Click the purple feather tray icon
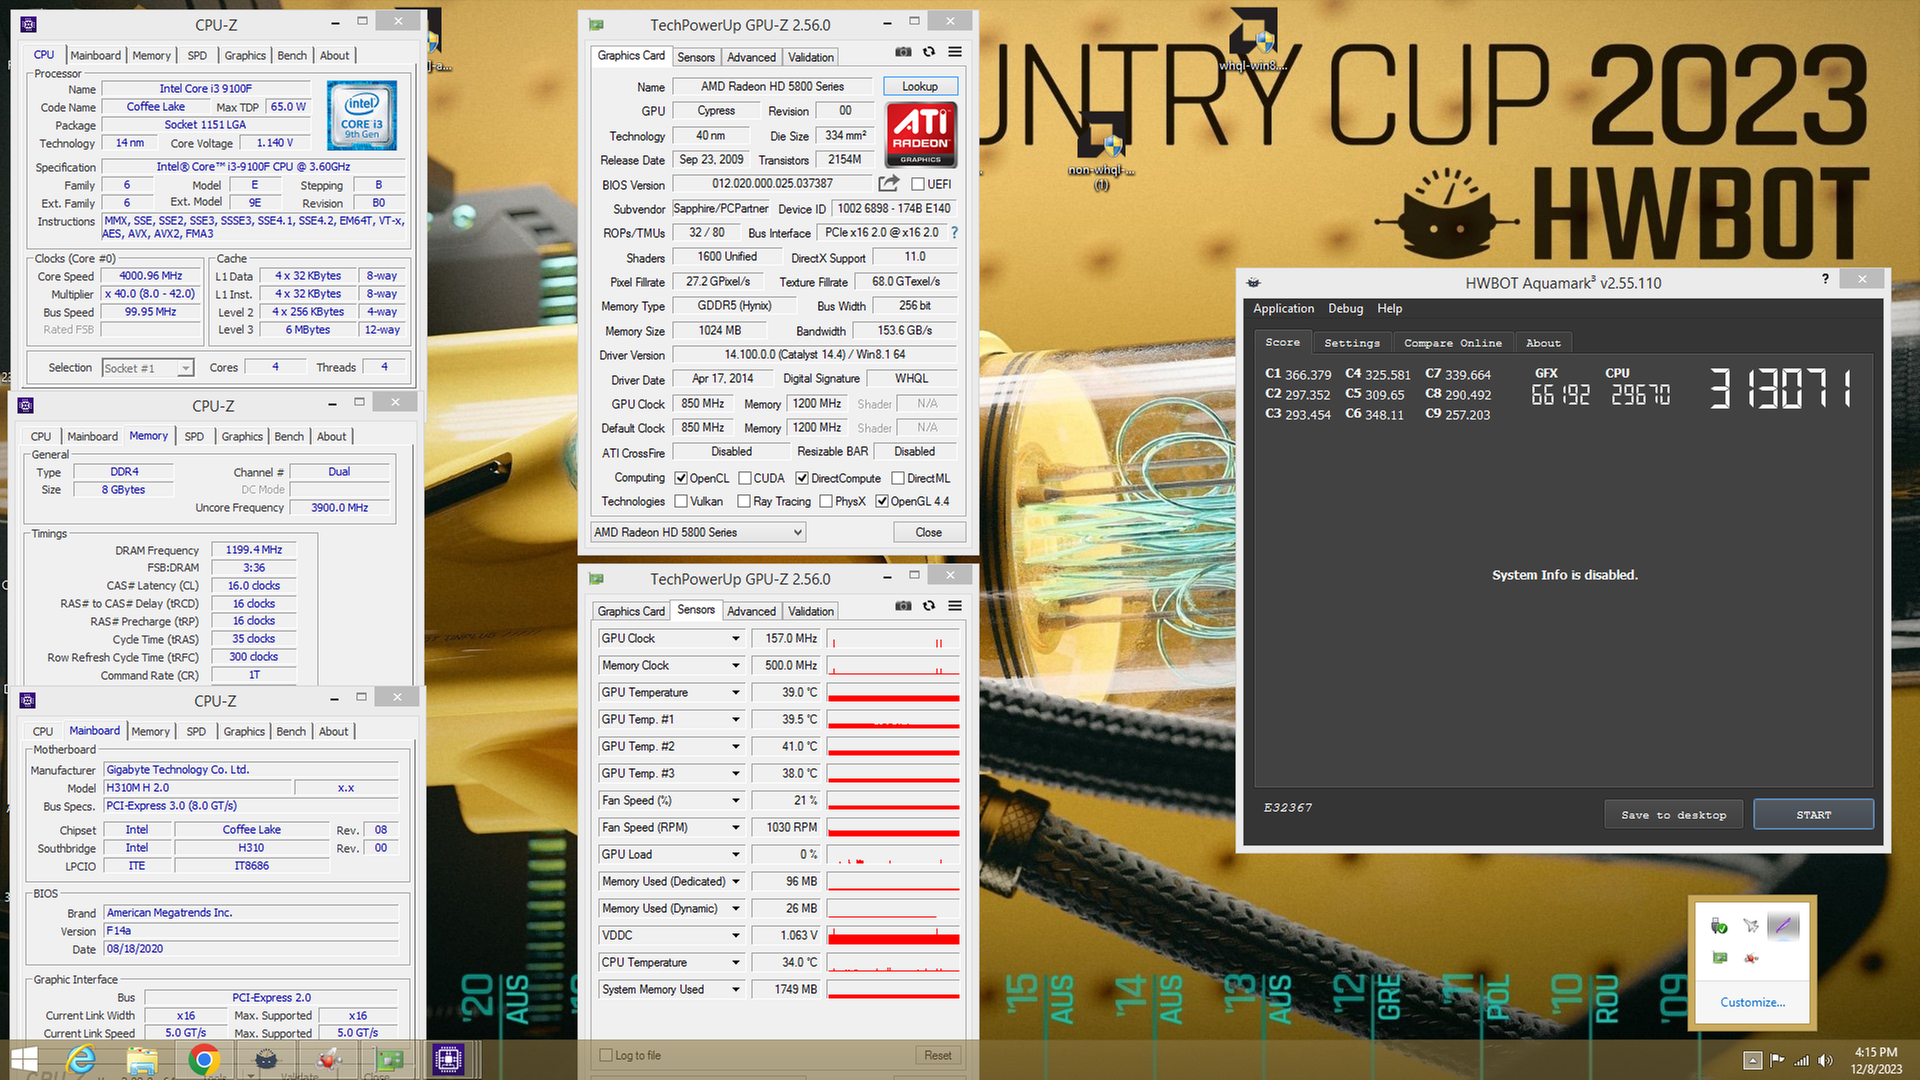Image resolution: width=1920 pixels, height=1080 pixels. [1783, 926]
